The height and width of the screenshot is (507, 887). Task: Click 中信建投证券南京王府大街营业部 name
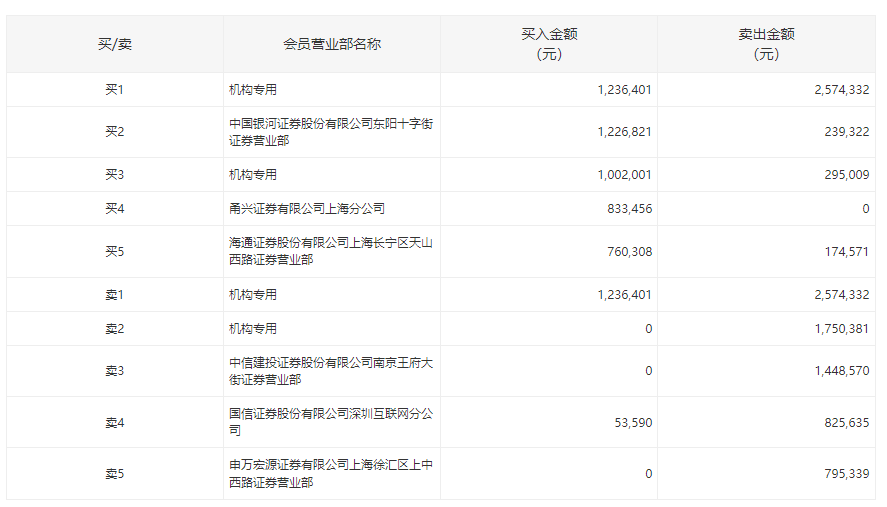click(330, 371)
